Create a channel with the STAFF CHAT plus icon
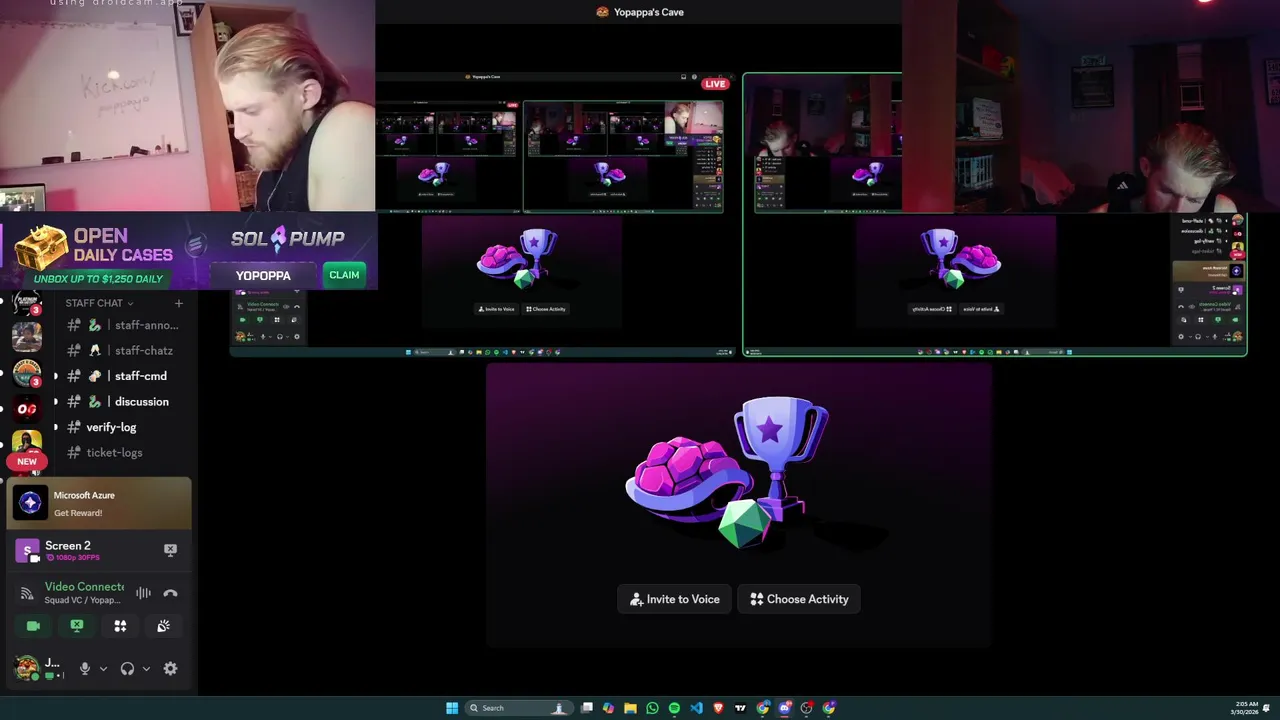 coord(178,303)
